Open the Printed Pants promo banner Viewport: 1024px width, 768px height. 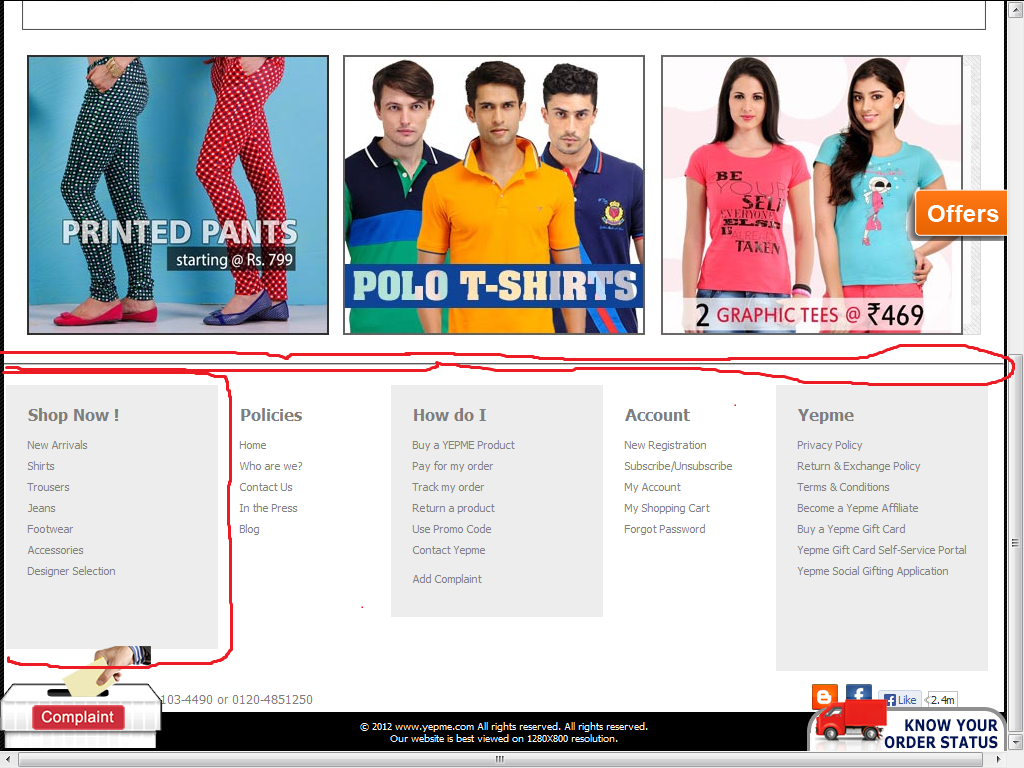point(178,195)
